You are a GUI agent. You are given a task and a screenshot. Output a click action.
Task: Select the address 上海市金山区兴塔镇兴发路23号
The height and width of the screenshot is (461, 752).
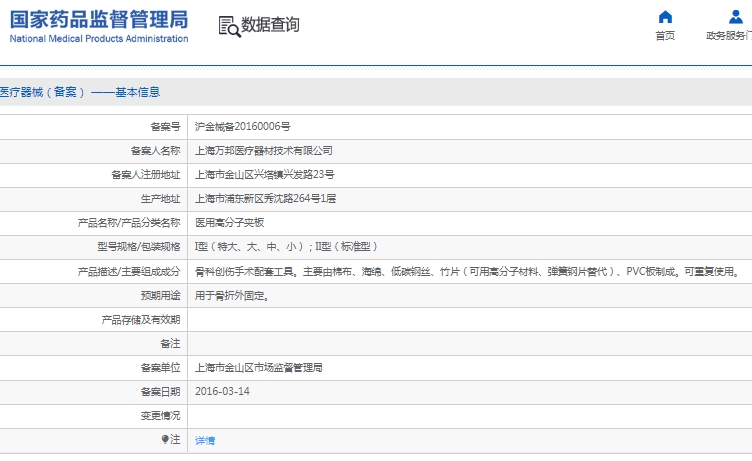point(265,175)
